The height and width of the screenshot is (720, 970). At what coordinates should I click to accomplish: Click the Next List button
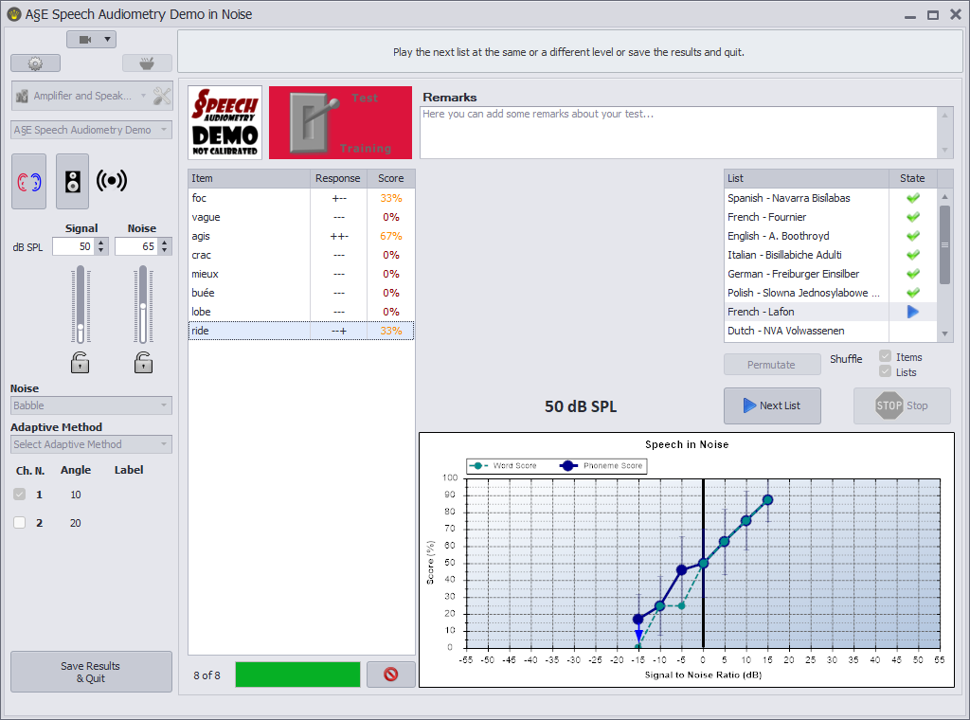(x=772, y=406)
